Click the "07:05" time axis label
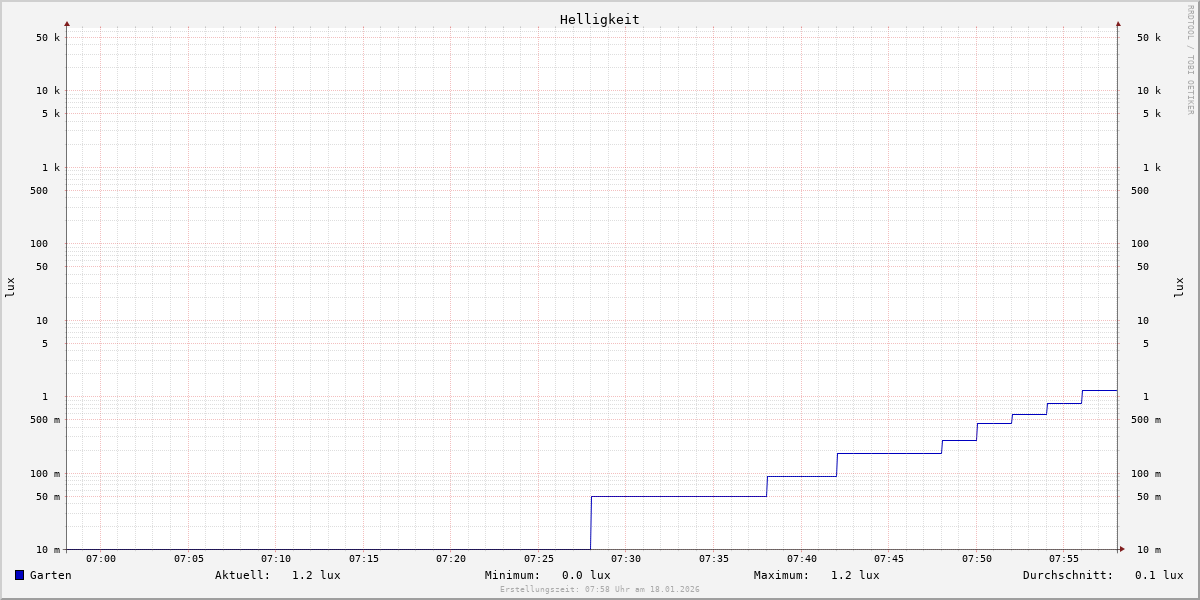 (x=189, y=559)
